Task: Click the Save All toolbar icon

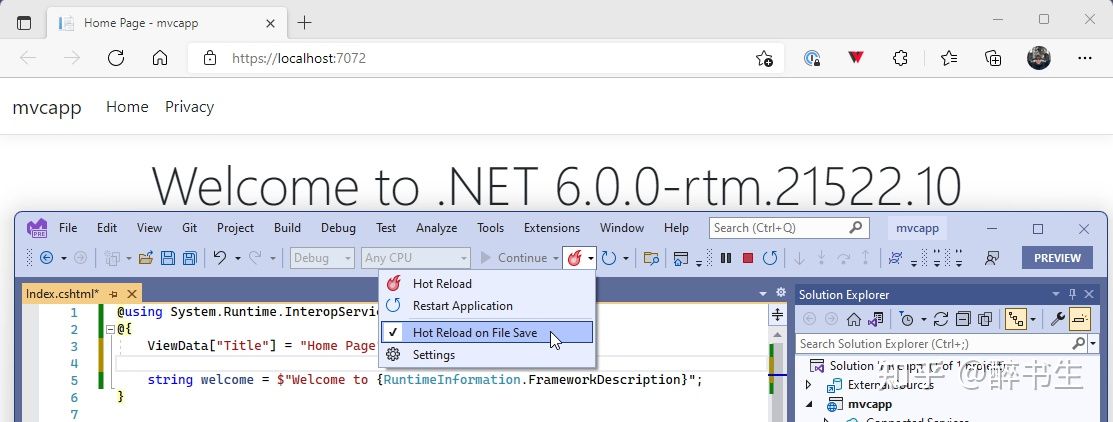Action: (x=190, y=258)
